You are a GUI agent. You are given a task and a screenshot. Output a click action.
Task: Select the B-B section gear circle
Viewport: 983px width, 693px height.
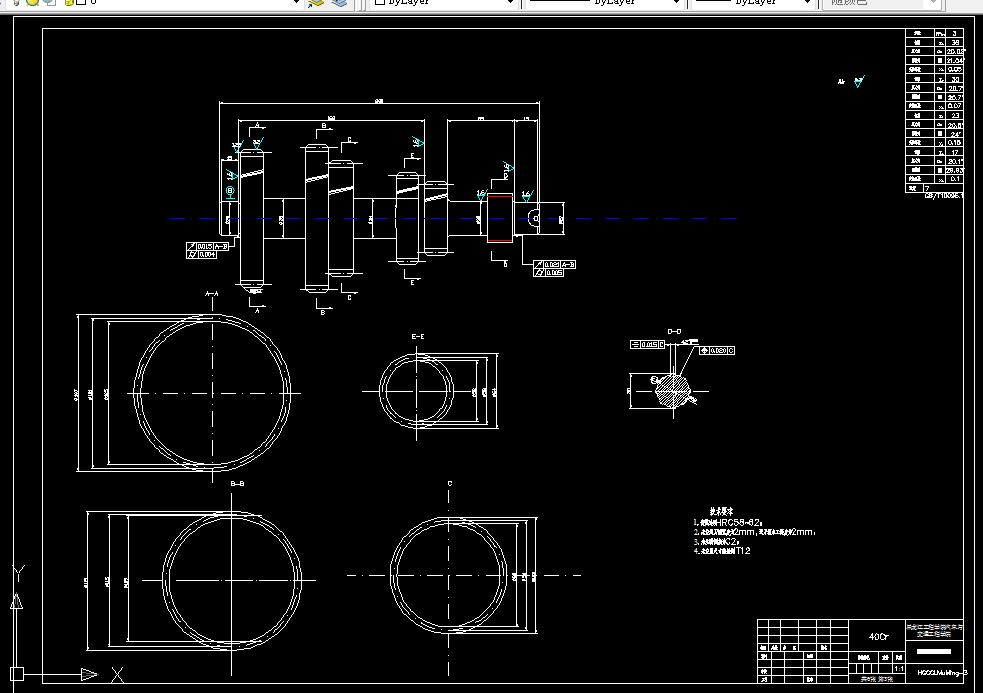(231, 580)
